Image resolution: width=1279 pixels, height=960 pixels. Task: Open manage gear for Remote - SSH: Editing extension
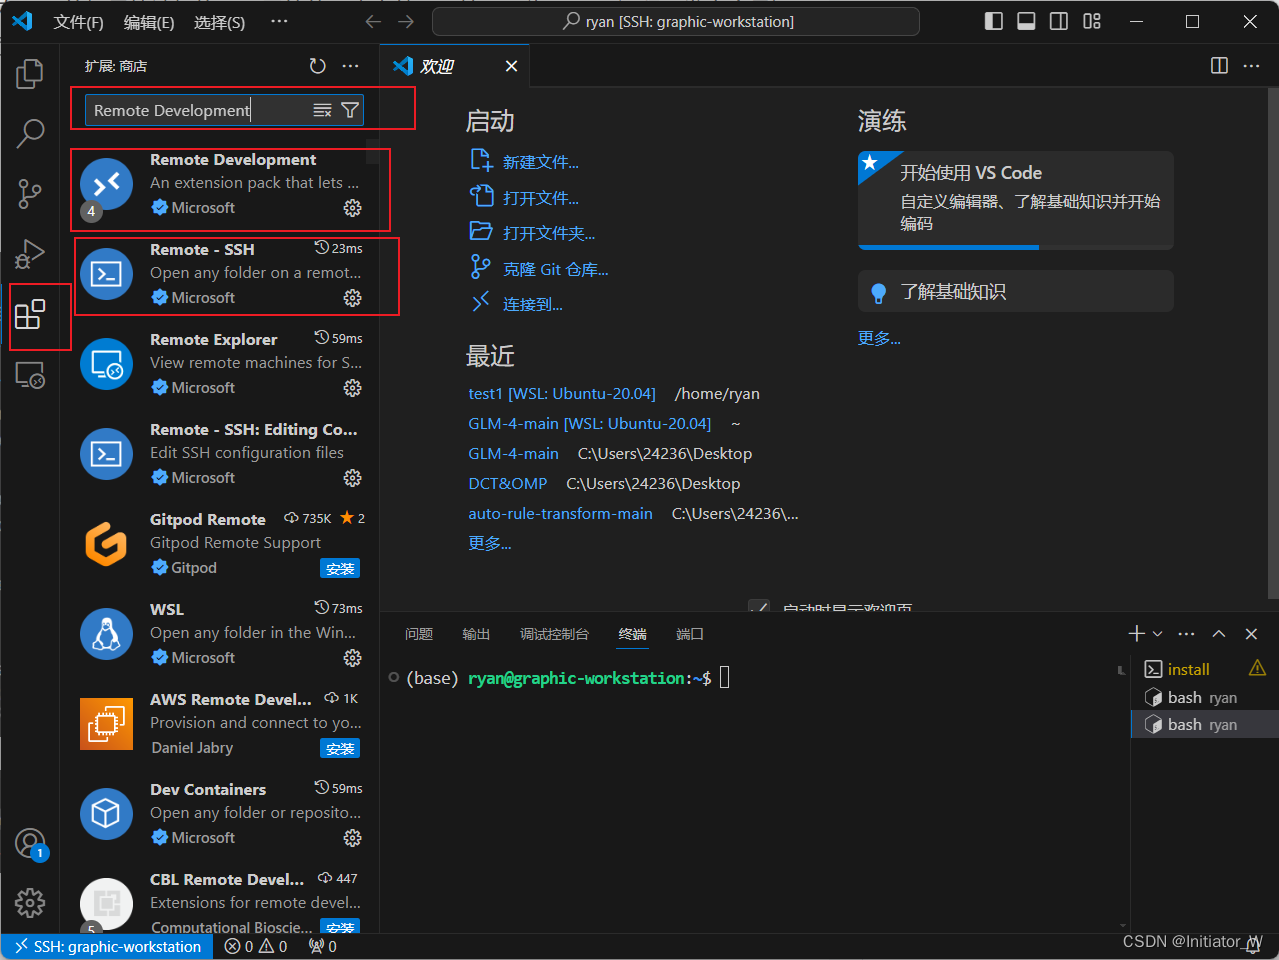tap(352, 478)
